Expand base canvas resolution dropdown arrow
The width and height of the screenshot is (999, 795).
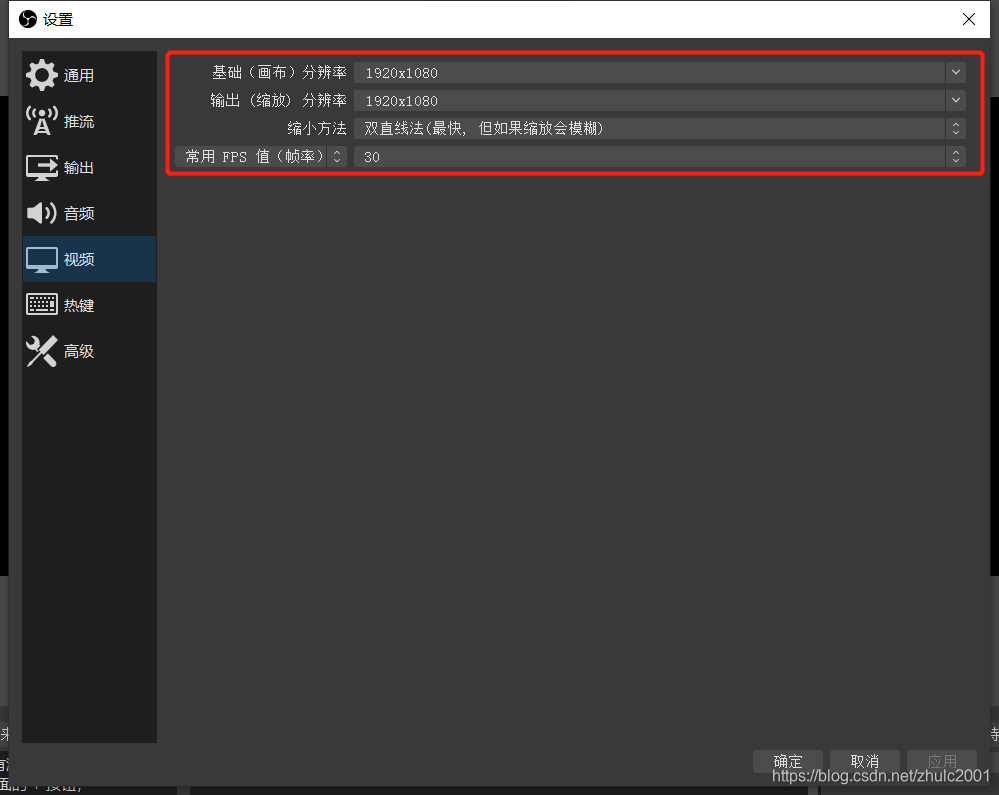click(x=956, y=73)
